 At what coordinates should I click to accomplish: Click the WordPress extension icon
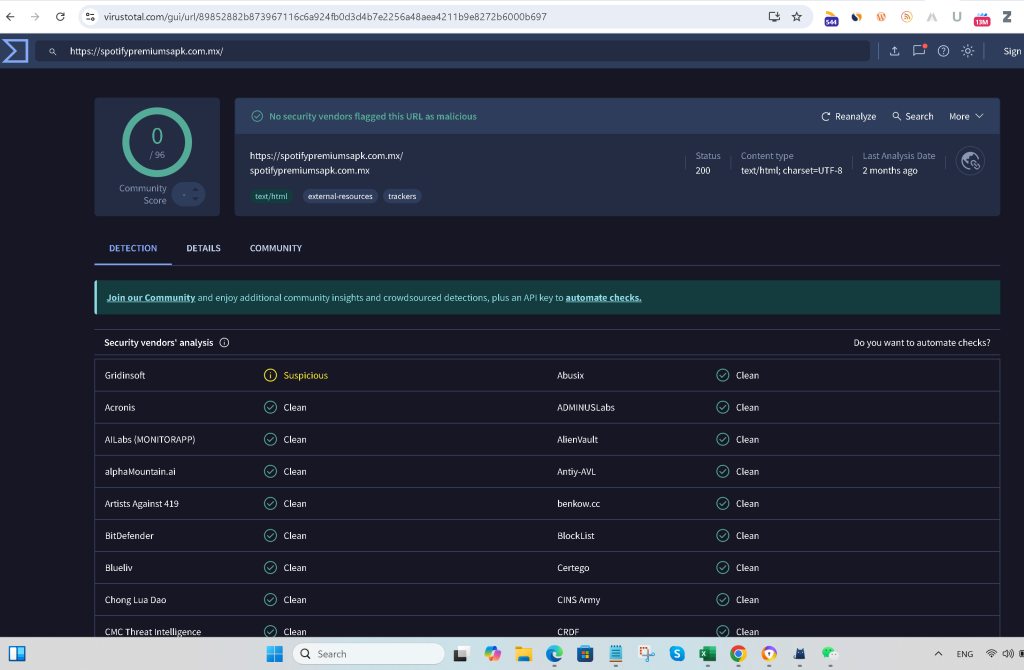click(881, 17)
